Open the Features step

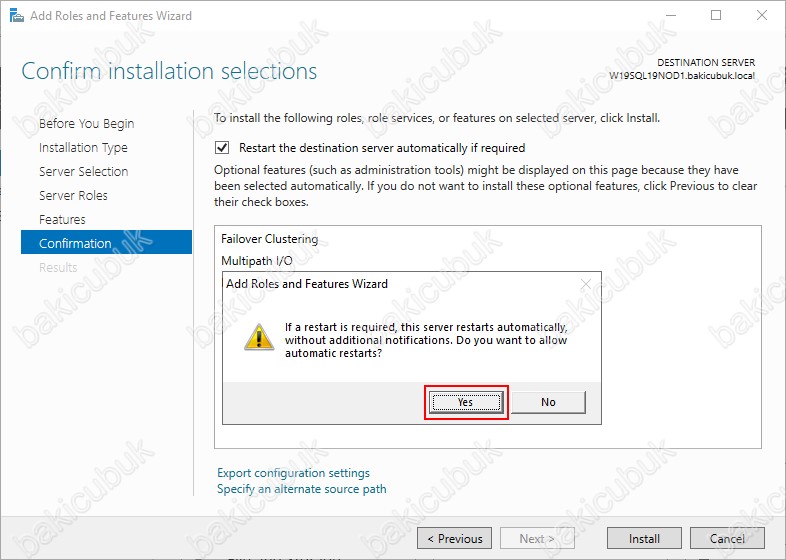pos(62,220)
